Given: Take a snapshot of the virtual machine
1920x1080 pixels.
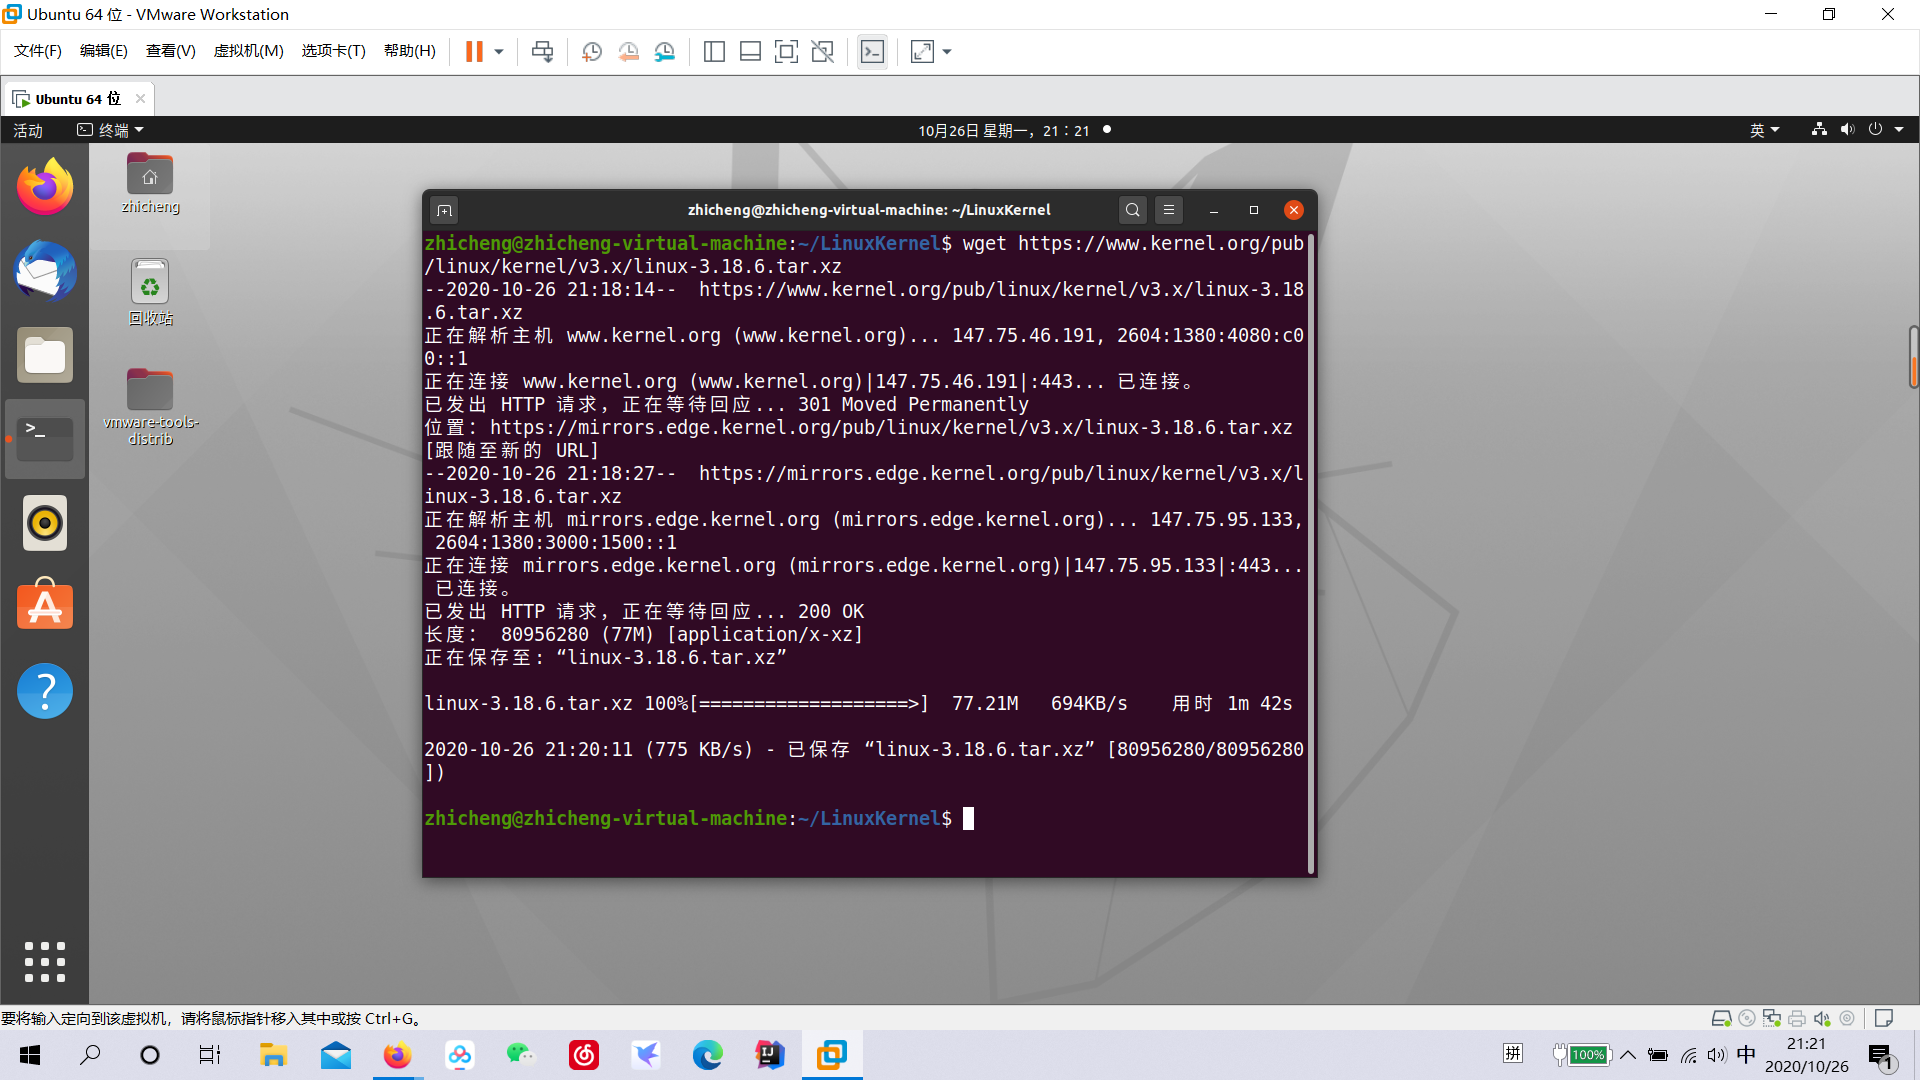Looking at the screenshot, I should (x=592, y=51).
